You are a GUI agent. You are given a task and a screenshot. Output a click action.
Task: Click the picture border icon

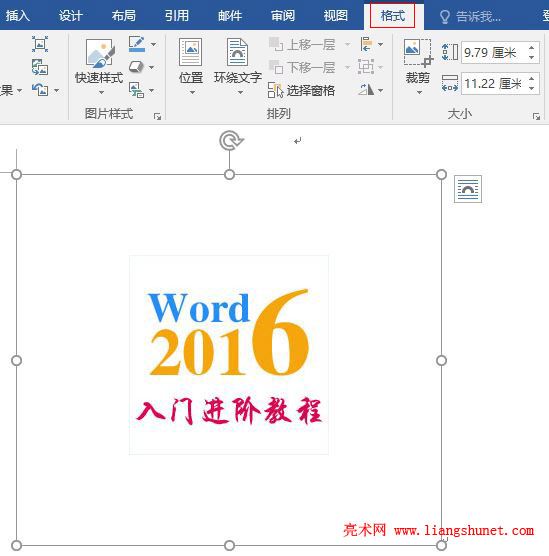point(137,44)
